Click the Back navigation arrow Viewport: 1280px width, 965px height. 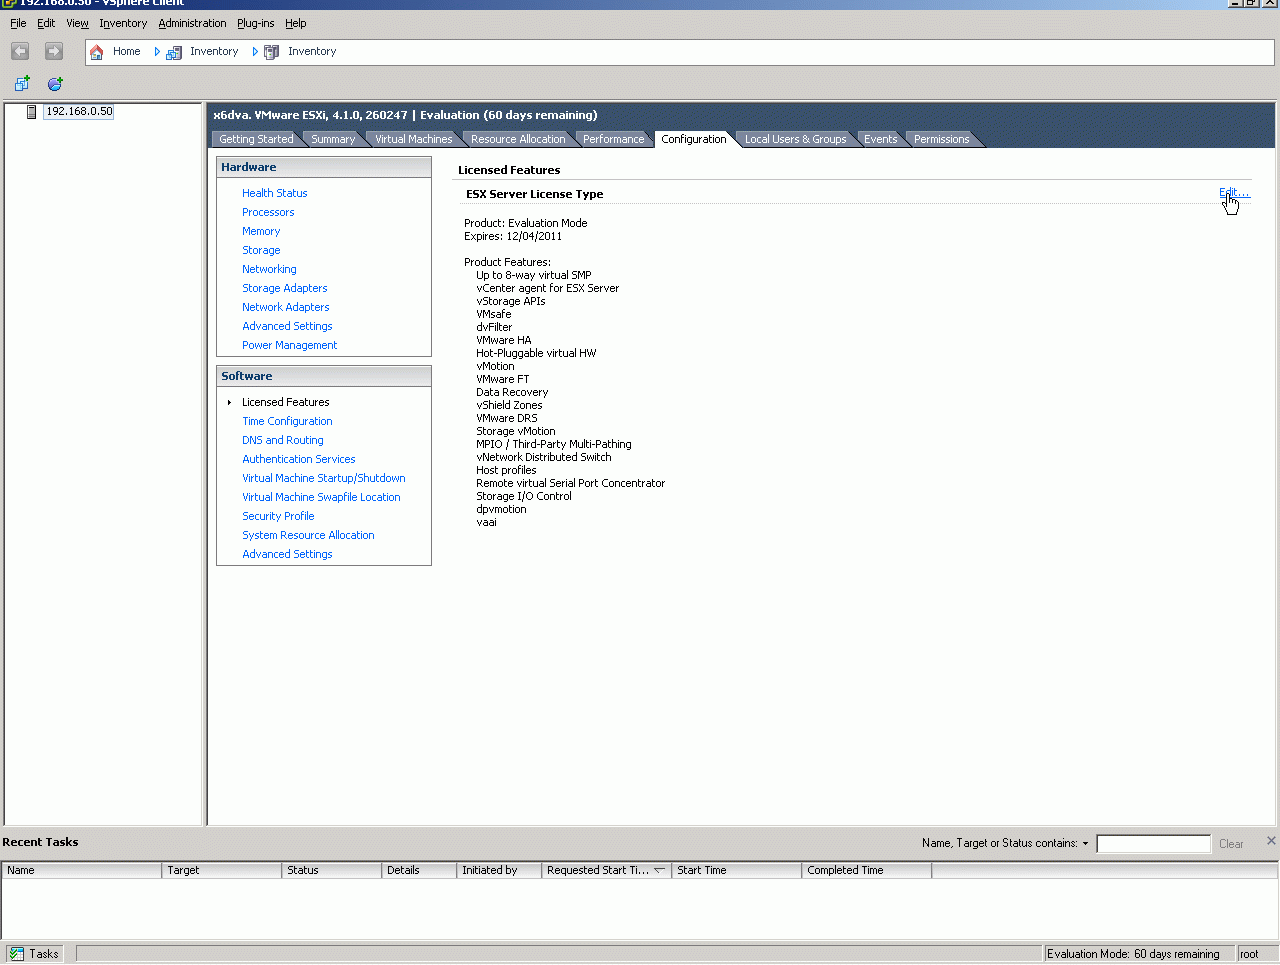coord(20,51)
